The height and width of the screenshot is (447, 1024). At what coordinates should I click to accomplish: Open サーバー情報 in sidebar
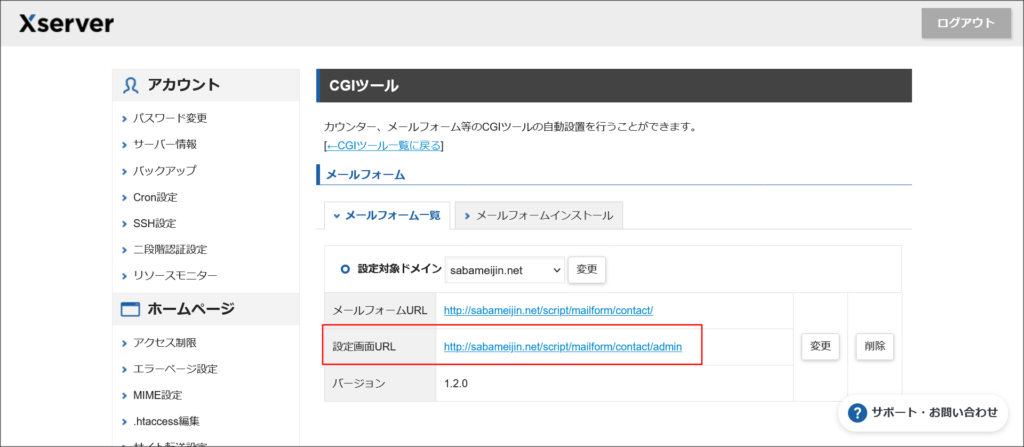[x=165, y=144]
